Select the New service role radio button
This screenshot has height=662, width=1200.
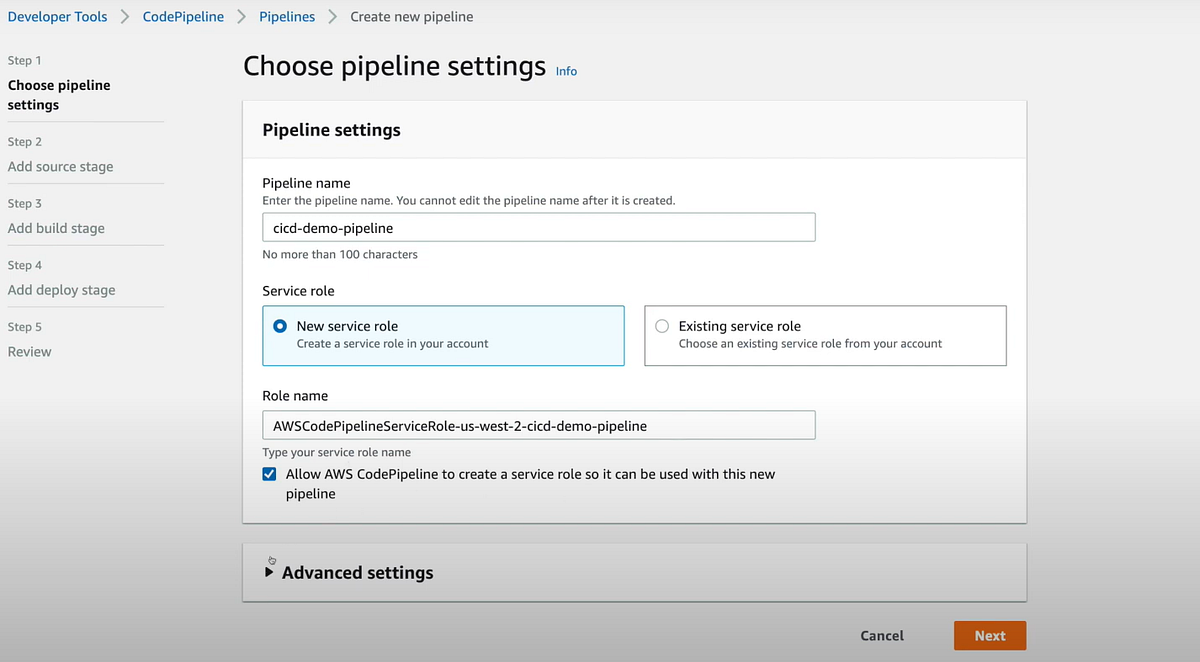pyautogui.click(x=280, y=326)
